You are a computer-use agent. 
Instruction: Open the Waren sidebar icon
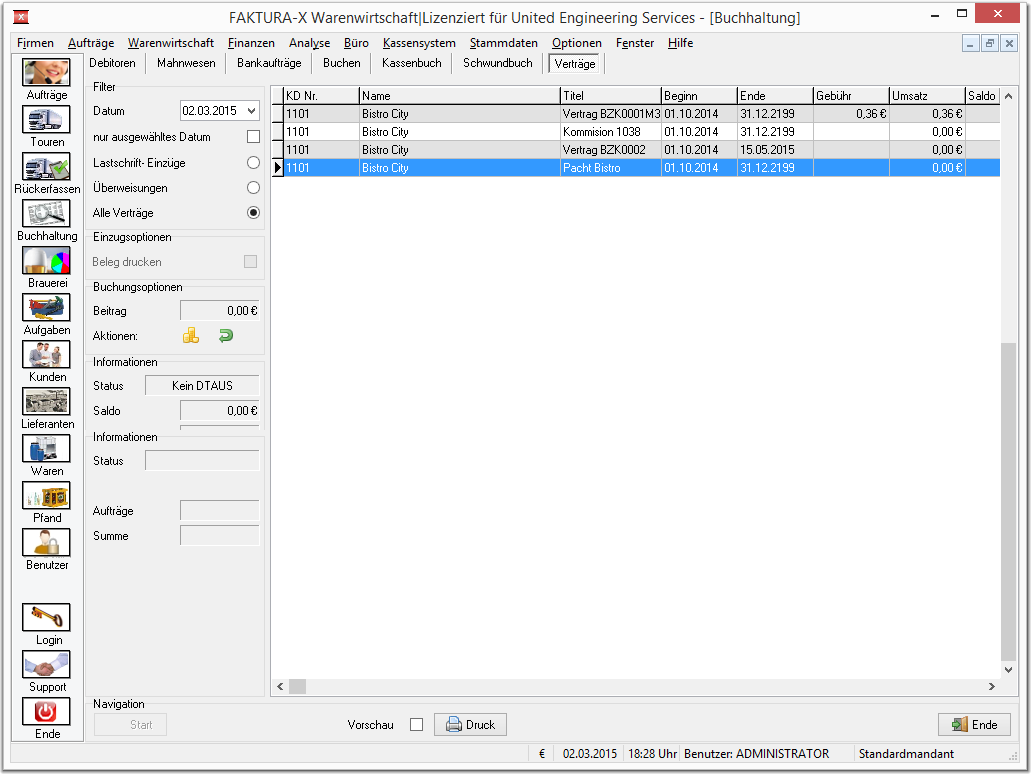click(x=46, y=448)
